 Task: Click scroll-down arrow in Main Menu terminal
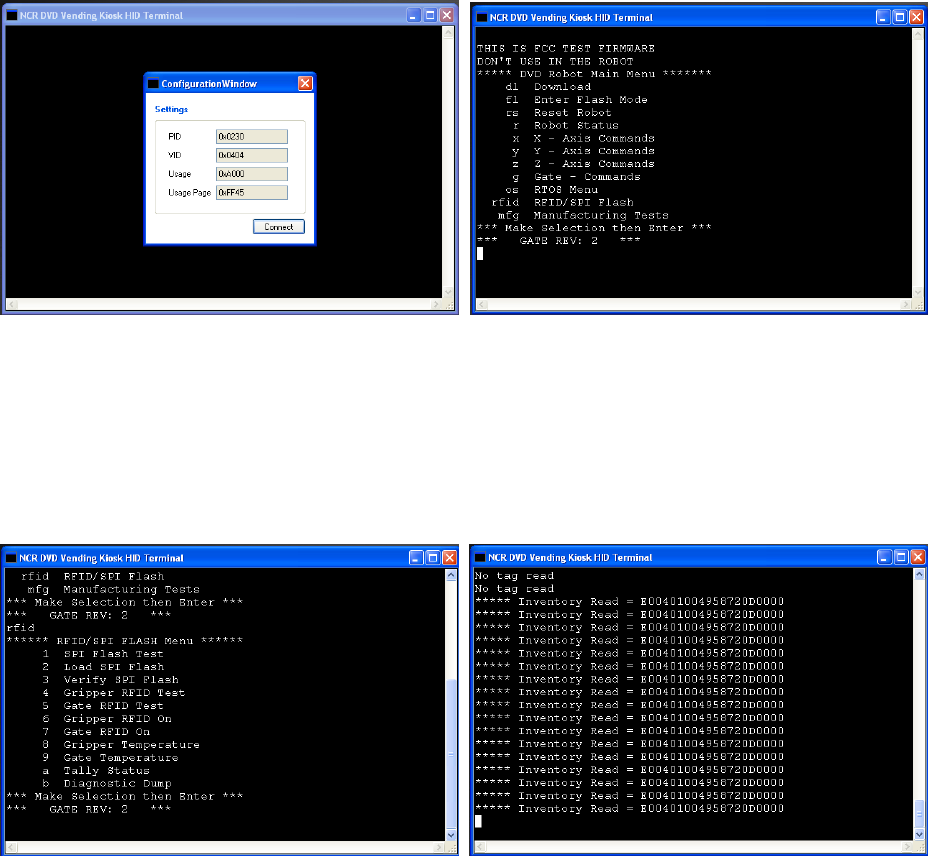click(x=918, y=293)
